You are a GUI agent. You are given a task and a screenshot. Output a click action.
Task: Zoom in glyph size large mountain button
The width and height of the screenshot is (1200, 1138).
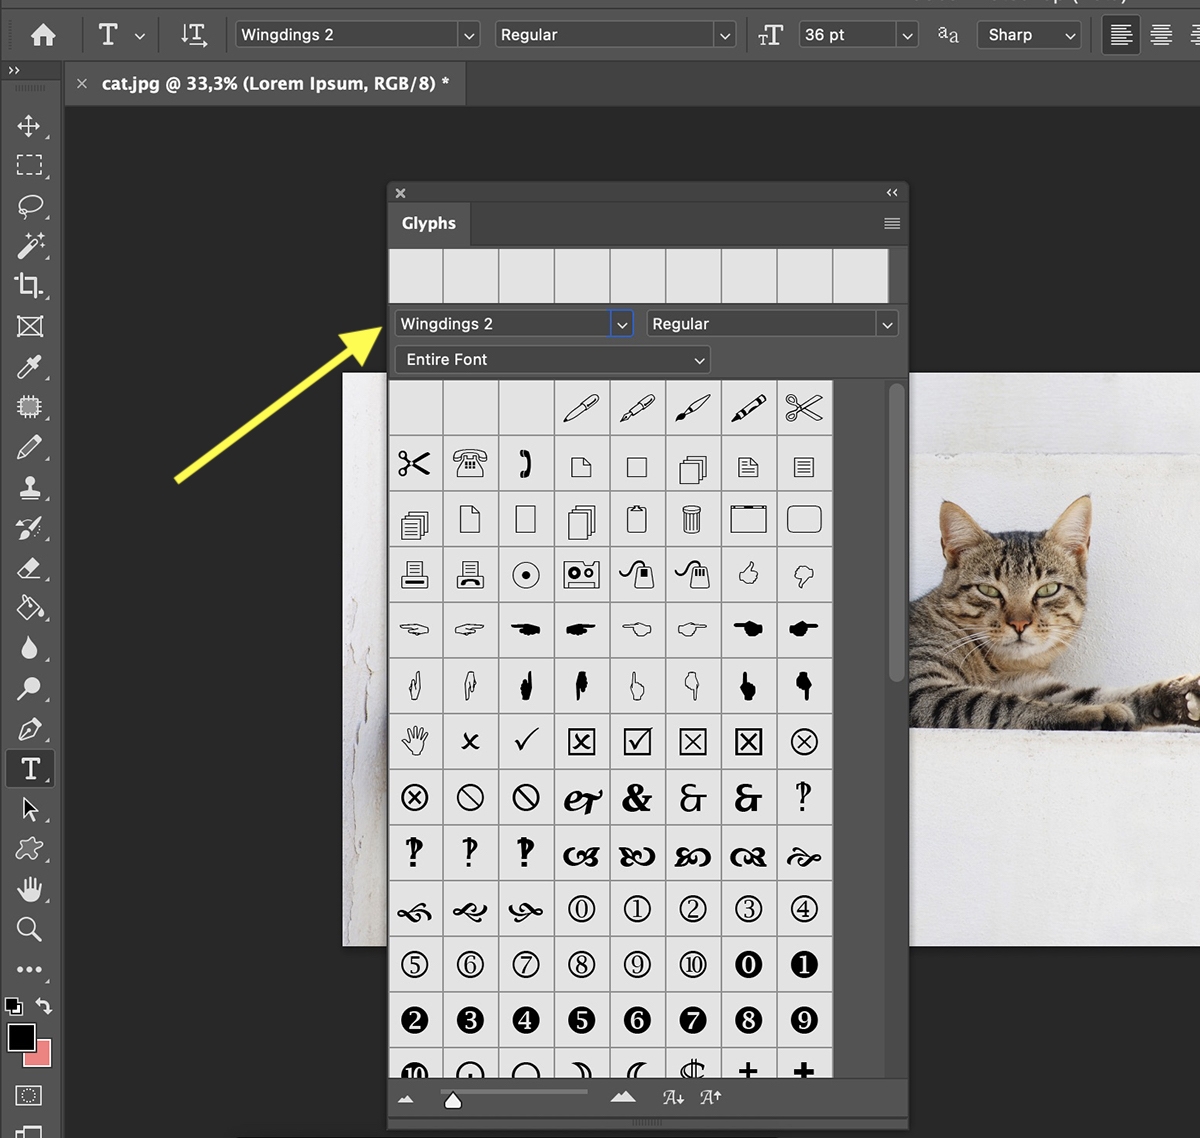pos(623,1097)
